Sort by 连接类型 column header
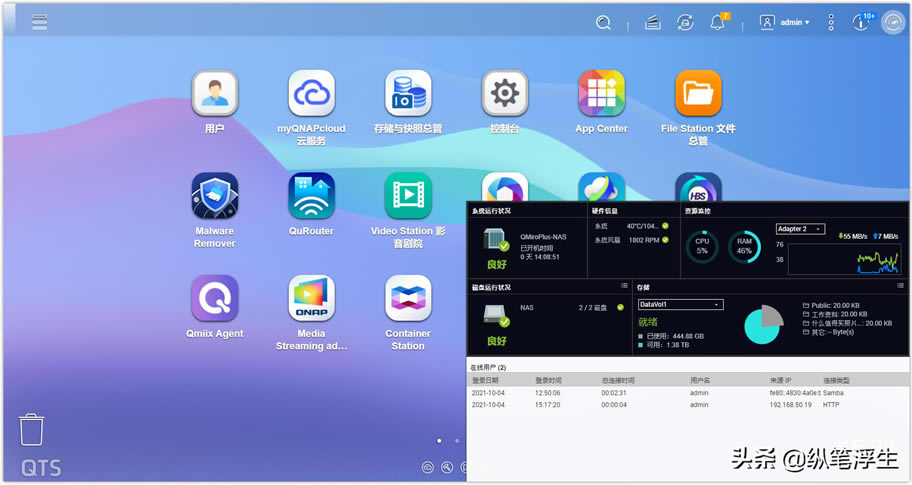912x485 pixels. tap(836, 380)
